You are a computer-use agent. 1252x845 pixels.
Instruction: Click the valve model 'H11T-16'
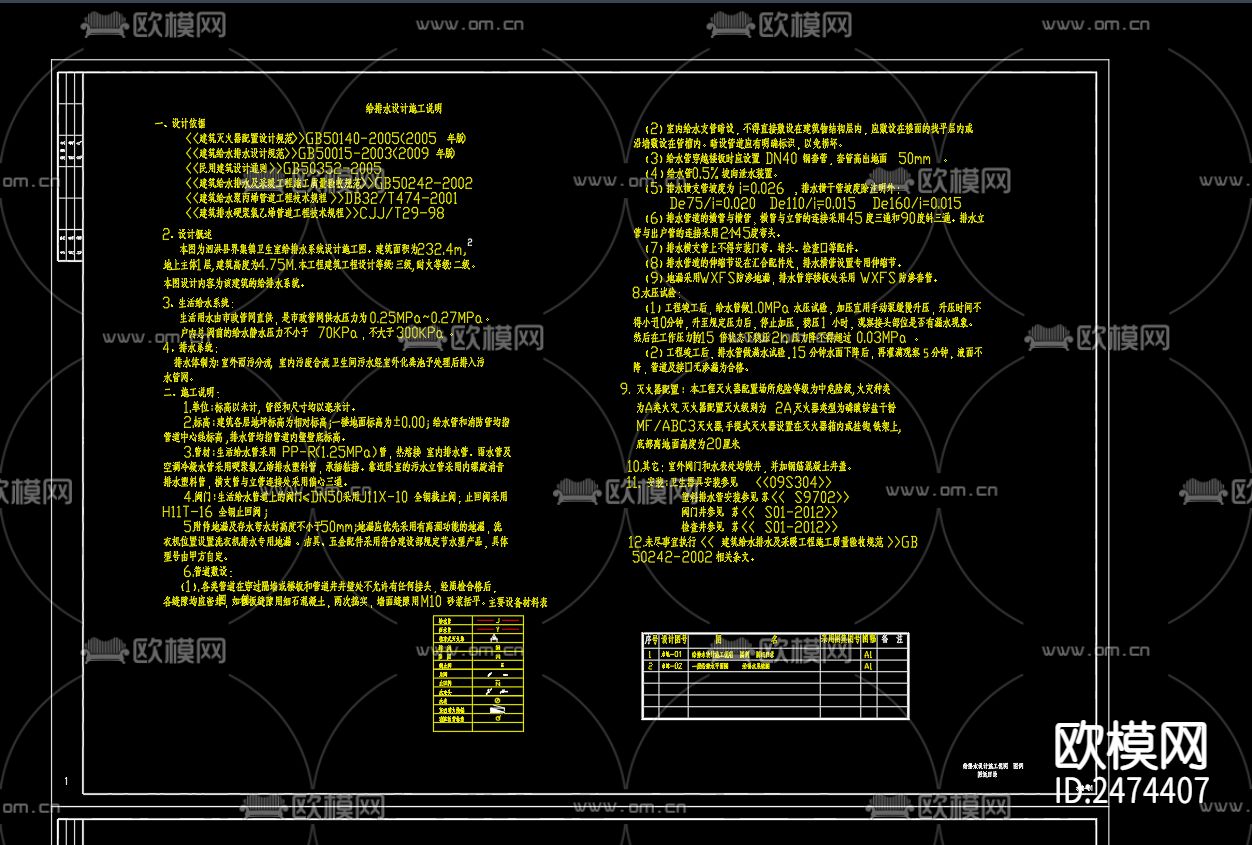tap(187, 511)
